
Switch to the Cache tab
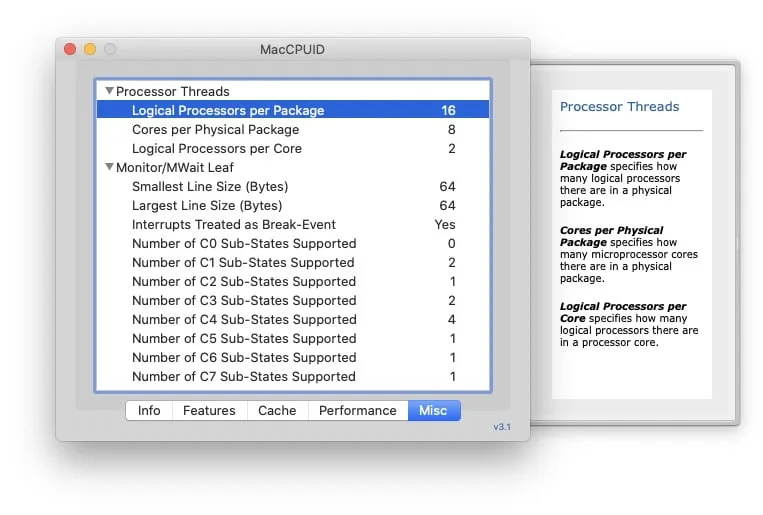click(277, 410)
